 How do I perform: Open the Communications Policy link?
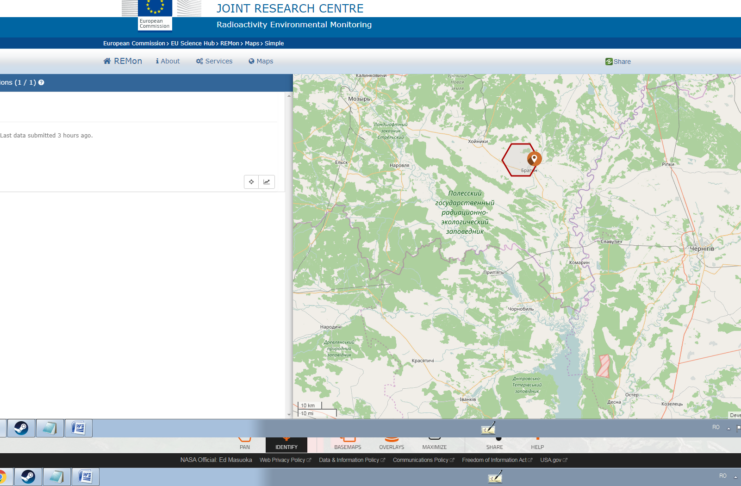click(423, 460)
